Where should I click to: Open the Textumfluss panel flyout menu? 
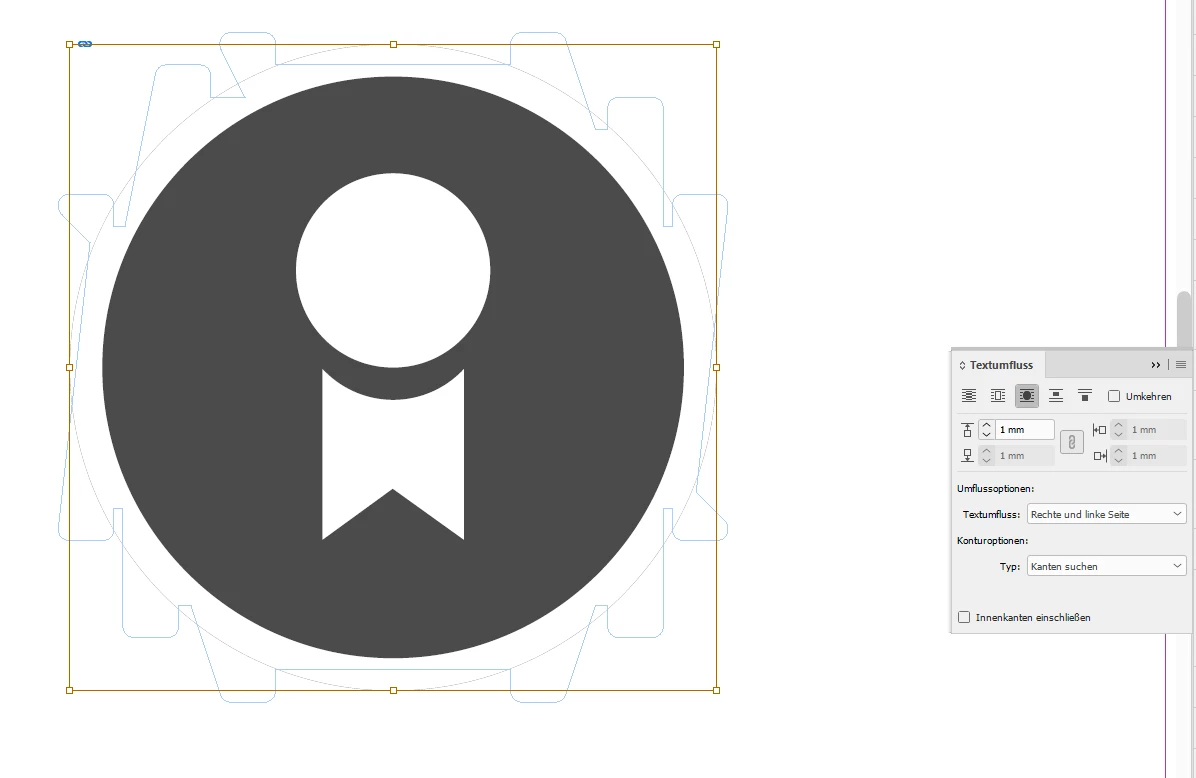click(1181, 365)
